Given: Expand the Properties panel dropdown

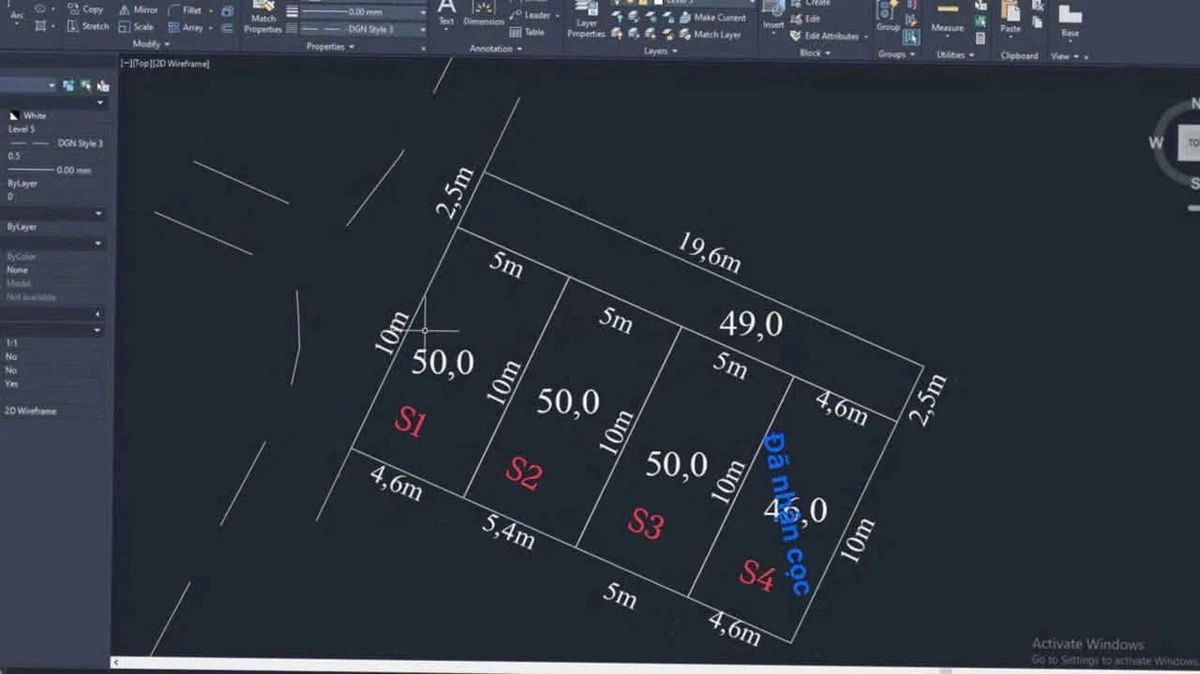Looking at the screenshot, I should click(329, 47).
